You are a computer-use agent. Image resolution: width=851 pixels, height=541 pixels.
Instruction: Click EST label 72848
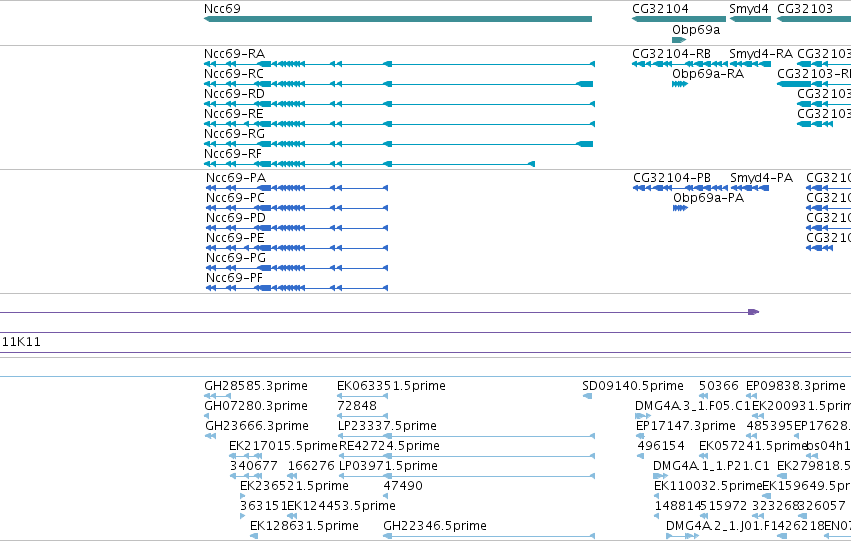357,406
